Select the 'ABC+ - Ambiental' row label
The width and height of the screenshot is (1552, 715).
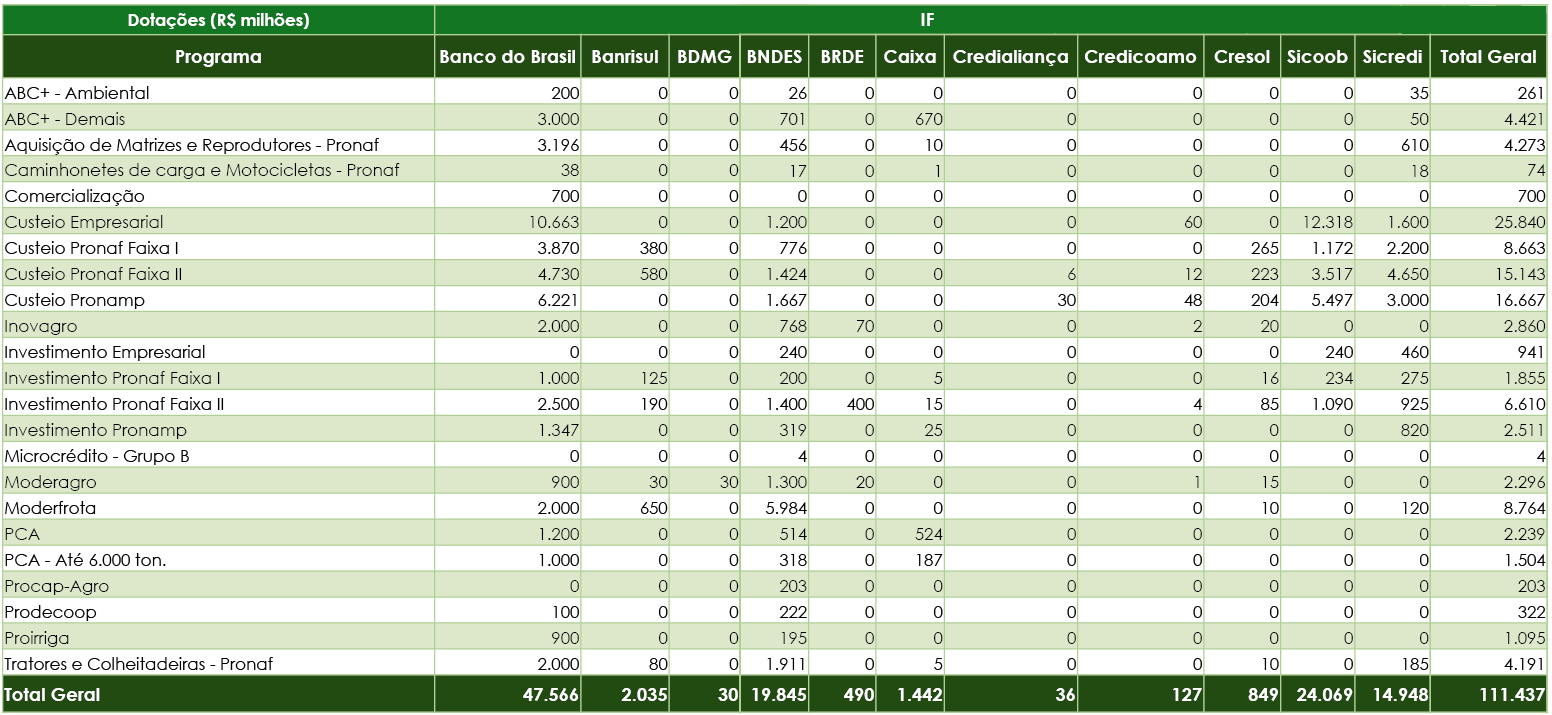pos(77,93)
